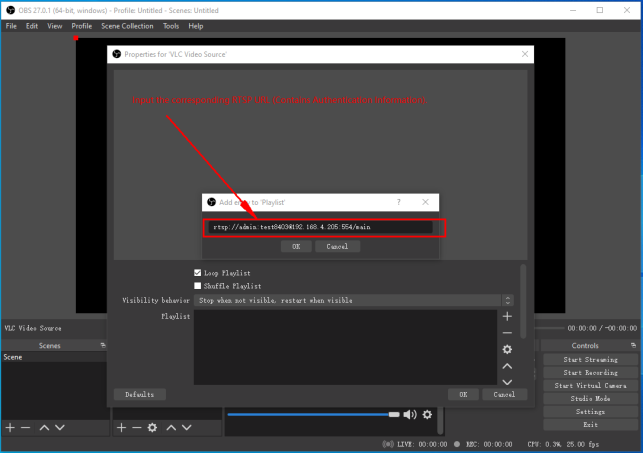Disable the Loop Playlist checkbox

(198, 272)
